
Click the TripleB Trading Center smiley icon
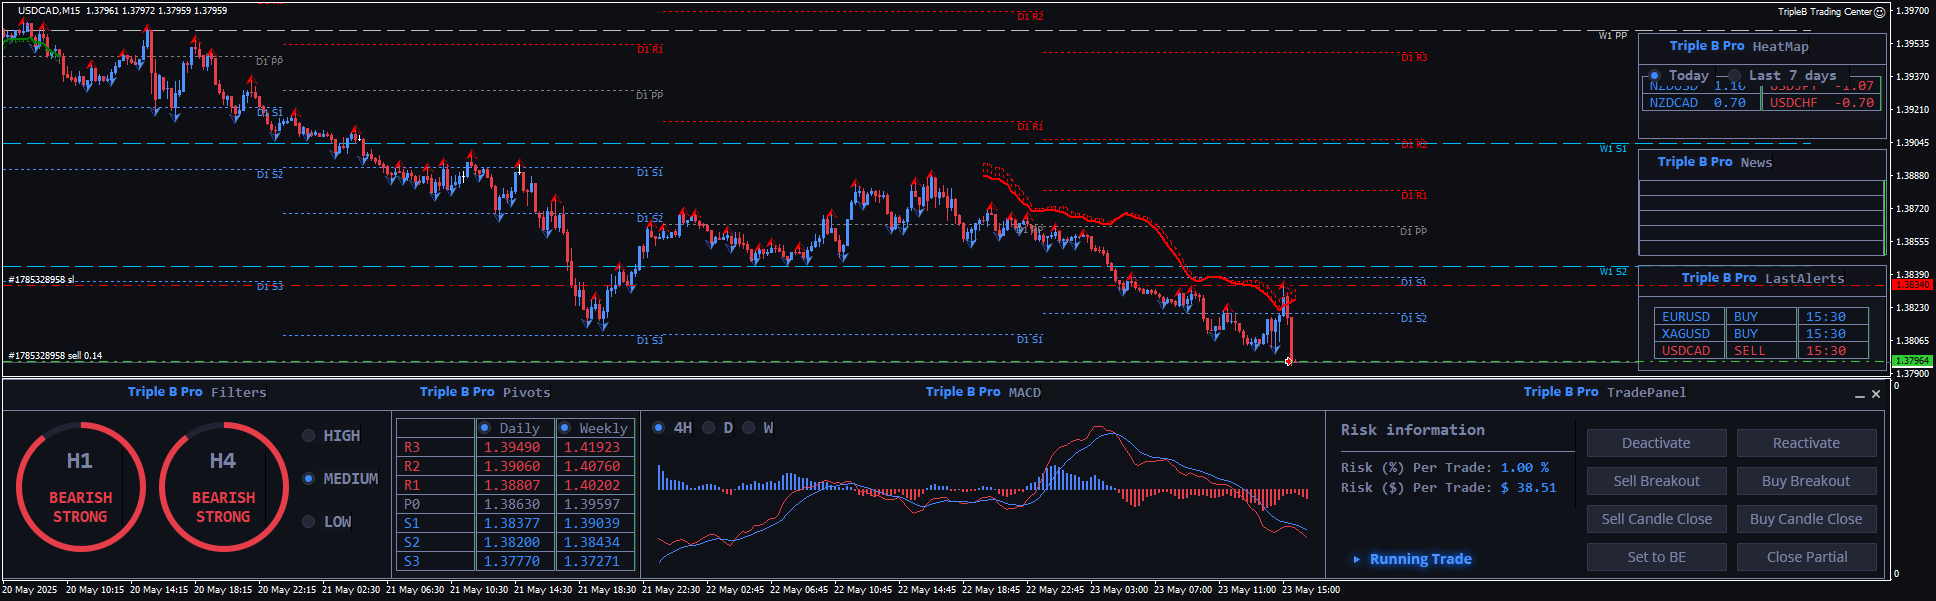[x=1879, y=12]
